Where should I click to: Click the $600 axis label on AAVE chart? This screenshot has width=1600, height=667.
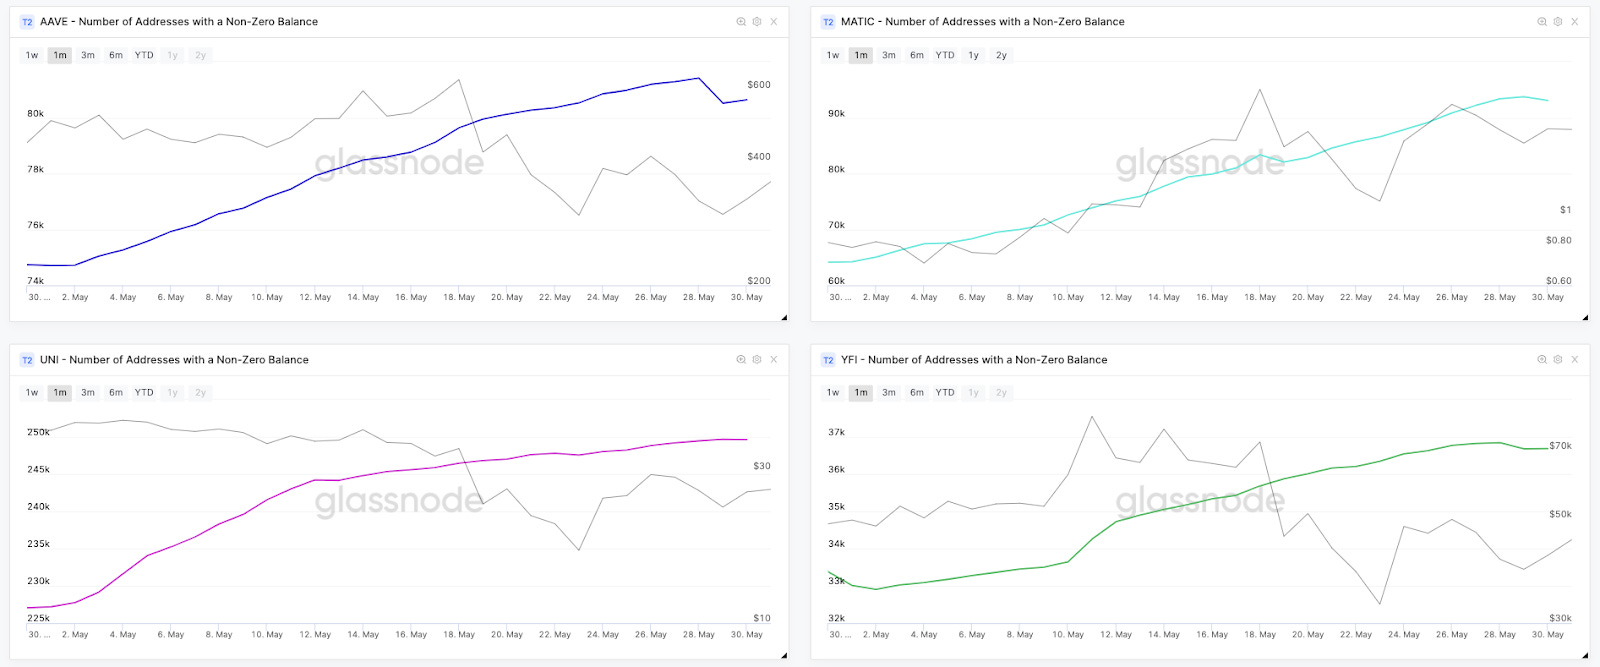click(x=759, y=85)
